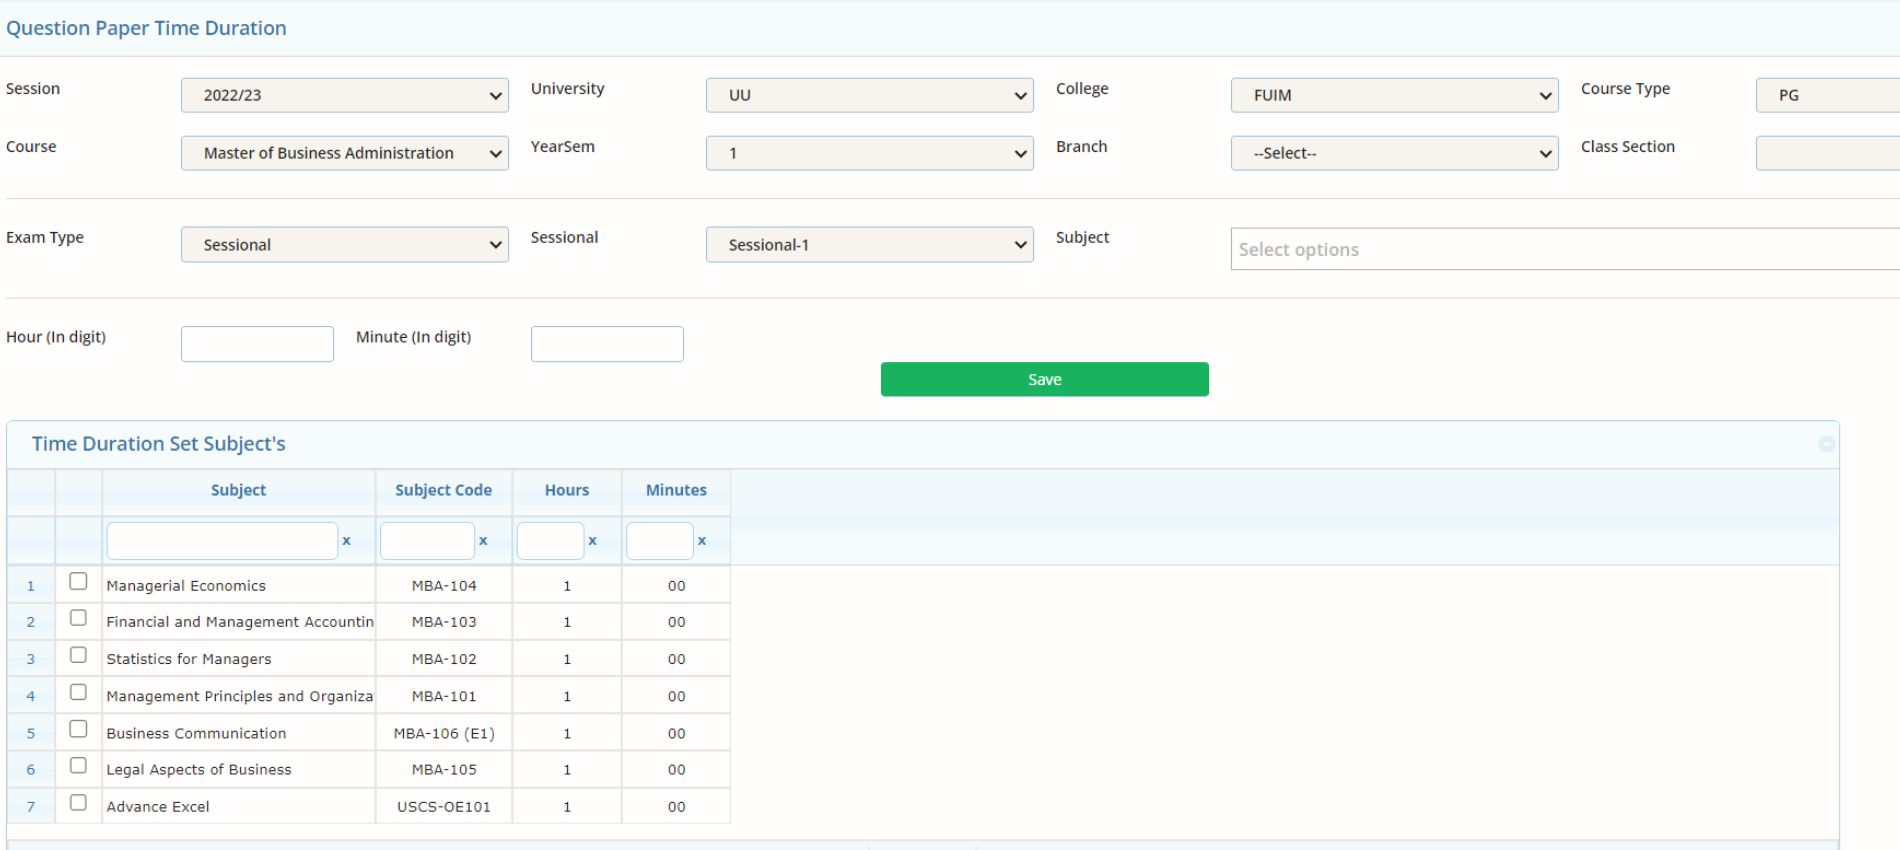Clear the Hours column filter

coord(592,541)
